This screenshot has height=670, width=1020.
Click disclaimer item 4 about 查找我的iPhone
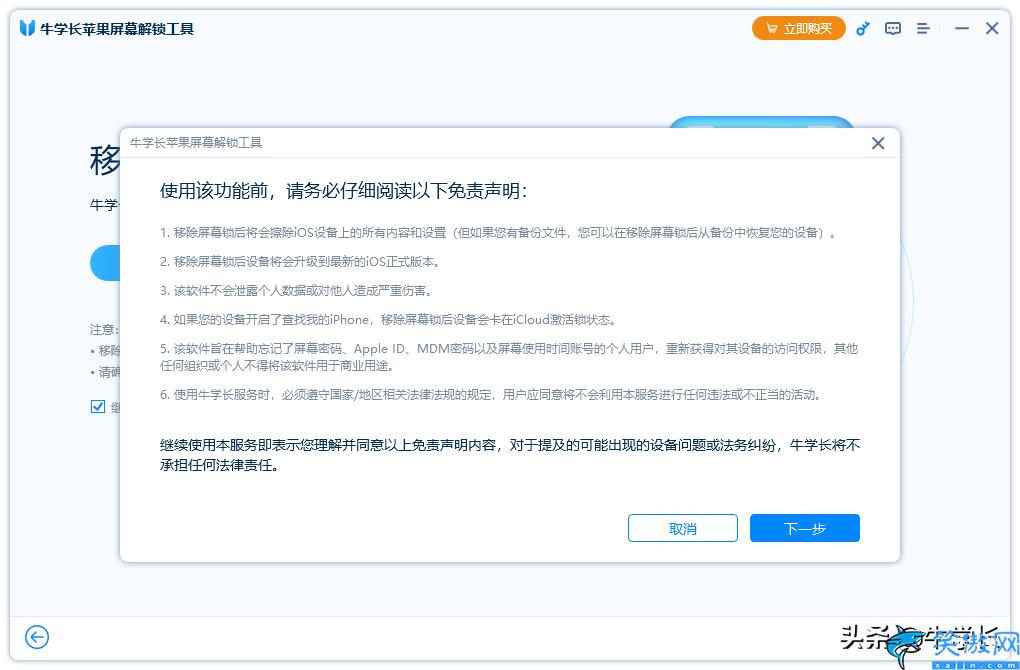click(388, 319)
